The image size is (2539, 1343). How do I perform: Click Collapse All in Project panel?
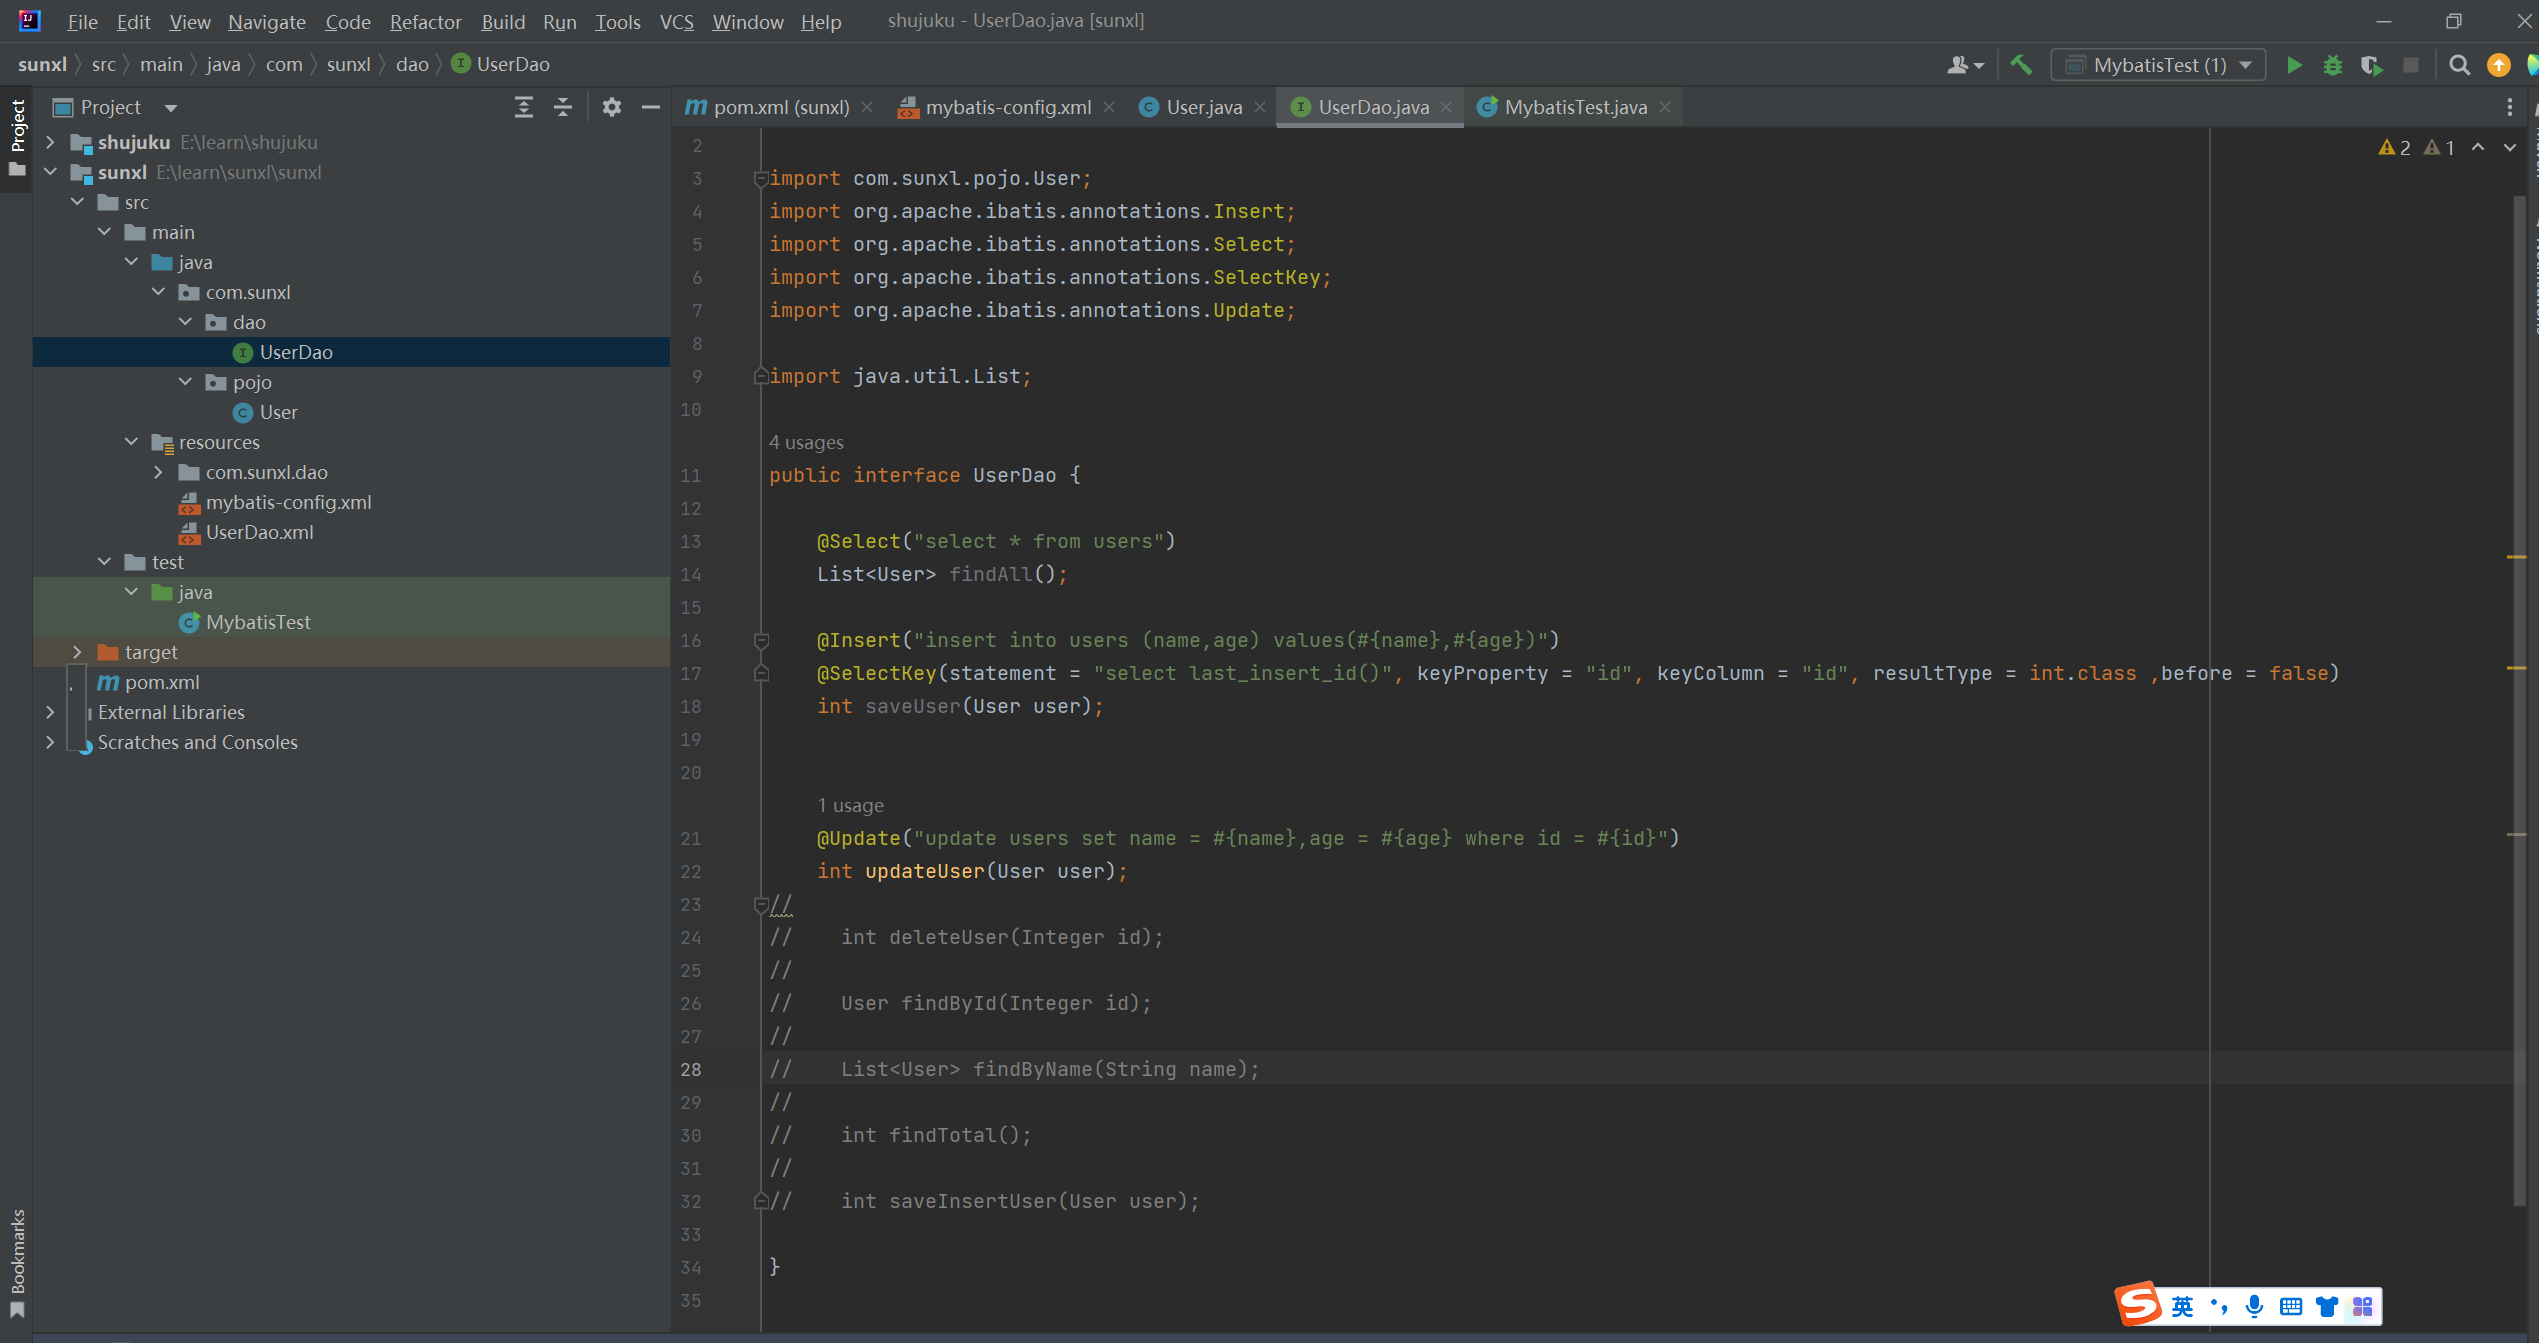[563, 107]
